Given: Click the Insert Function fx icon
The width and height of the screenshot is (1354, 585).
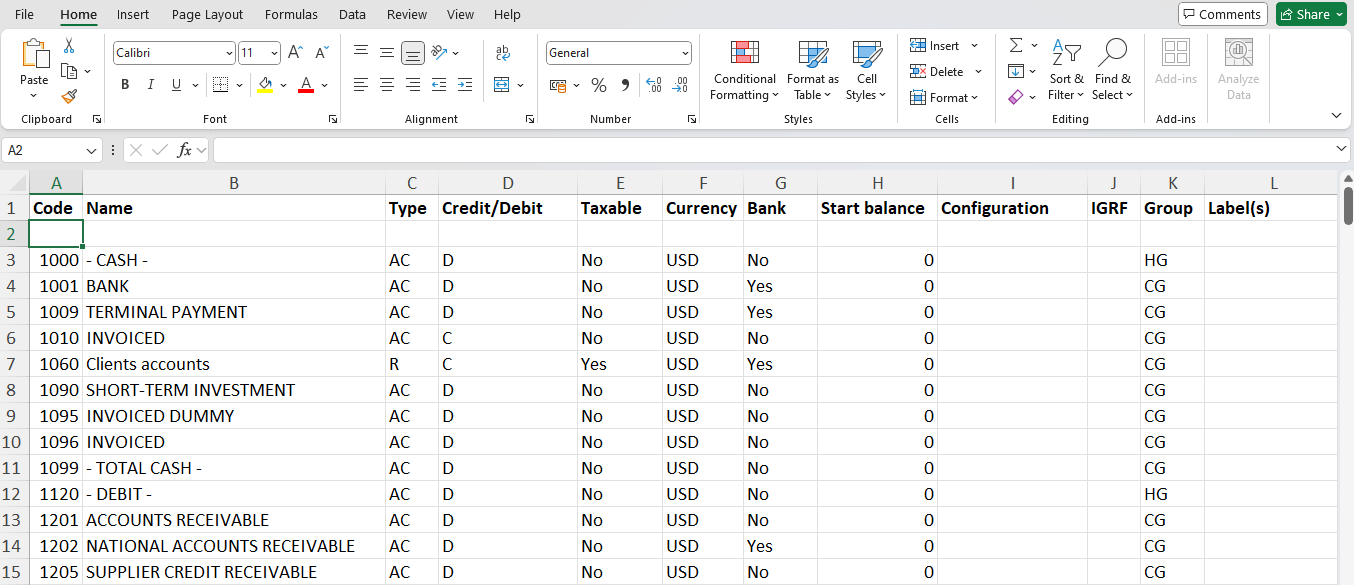Looking at the screenshot, I should tap(184, 150).
